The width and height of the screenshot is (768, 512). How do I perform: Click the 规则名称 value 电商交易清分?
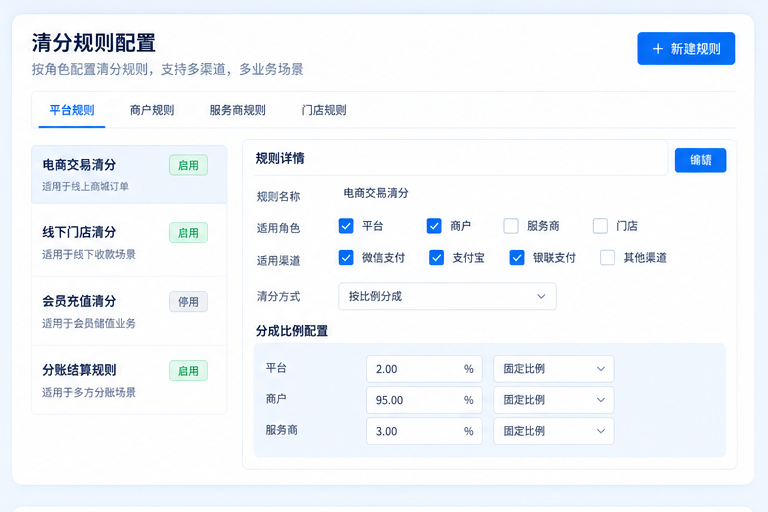click(376, 193)
